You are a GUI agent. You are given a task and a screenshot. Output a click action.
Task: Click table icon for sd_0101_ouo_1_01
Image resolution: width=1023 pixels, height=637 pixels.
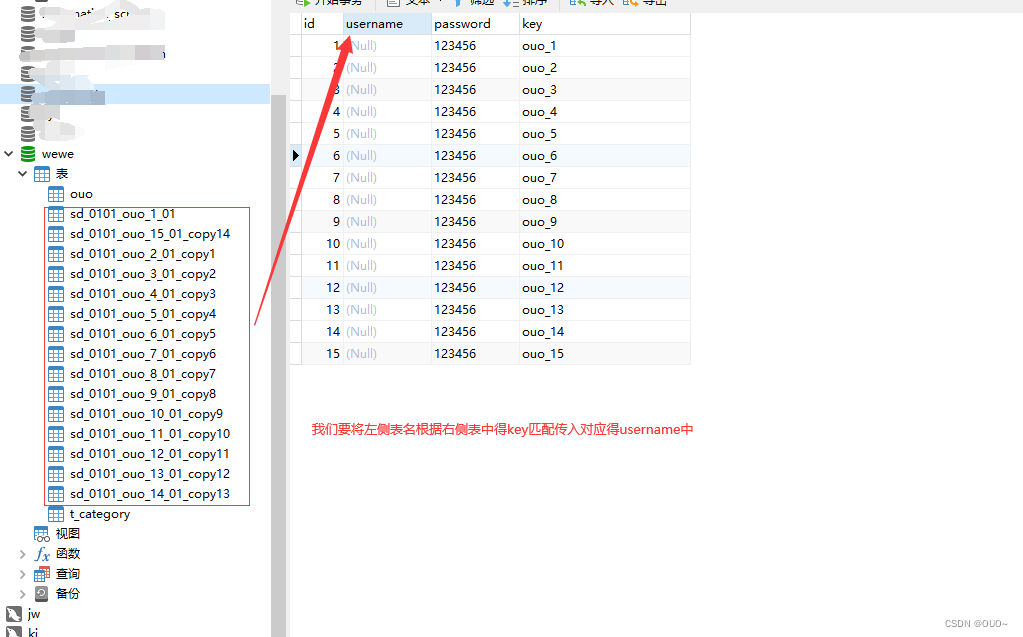click(x=56, y=214)
